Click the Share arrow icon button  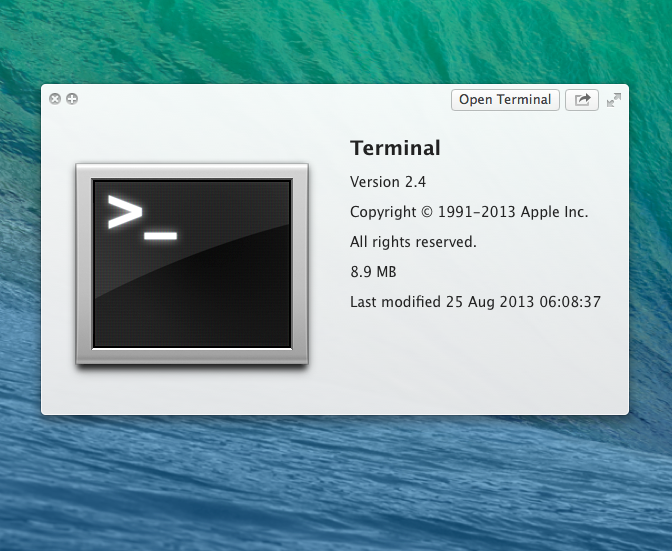click(582, 100)
